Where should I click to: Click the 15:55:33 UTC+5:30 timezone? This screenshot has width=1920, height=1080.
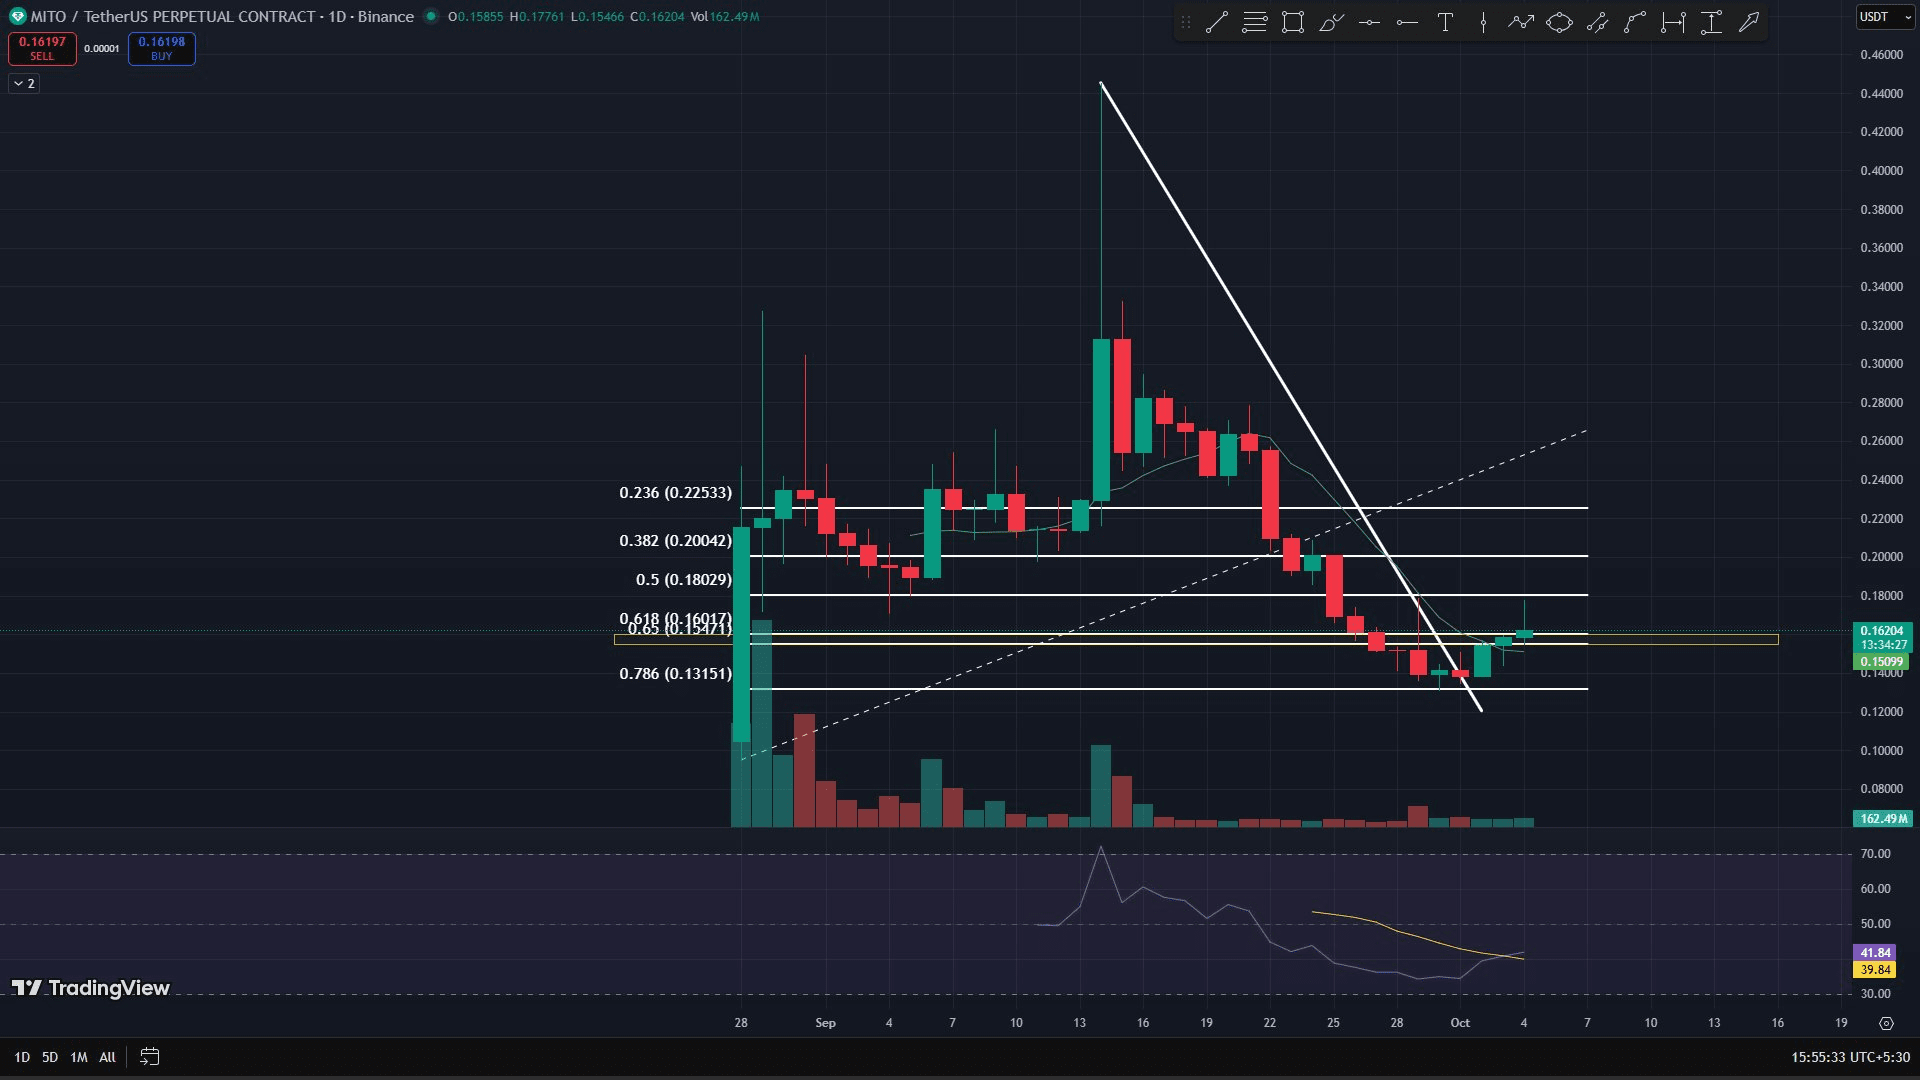[1849, 1057]
